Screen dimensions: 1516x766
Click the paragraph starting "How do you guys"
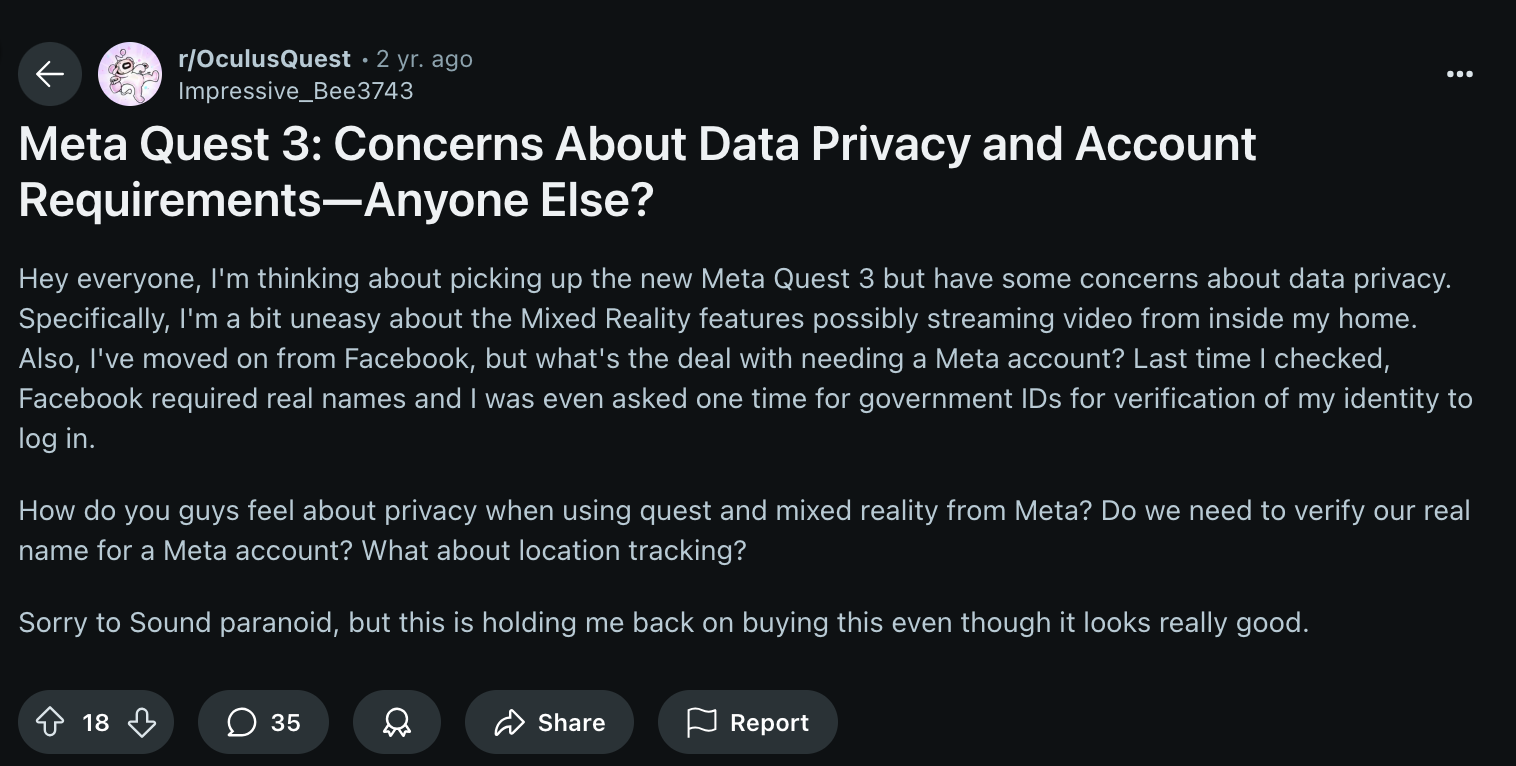coord(745,530)
